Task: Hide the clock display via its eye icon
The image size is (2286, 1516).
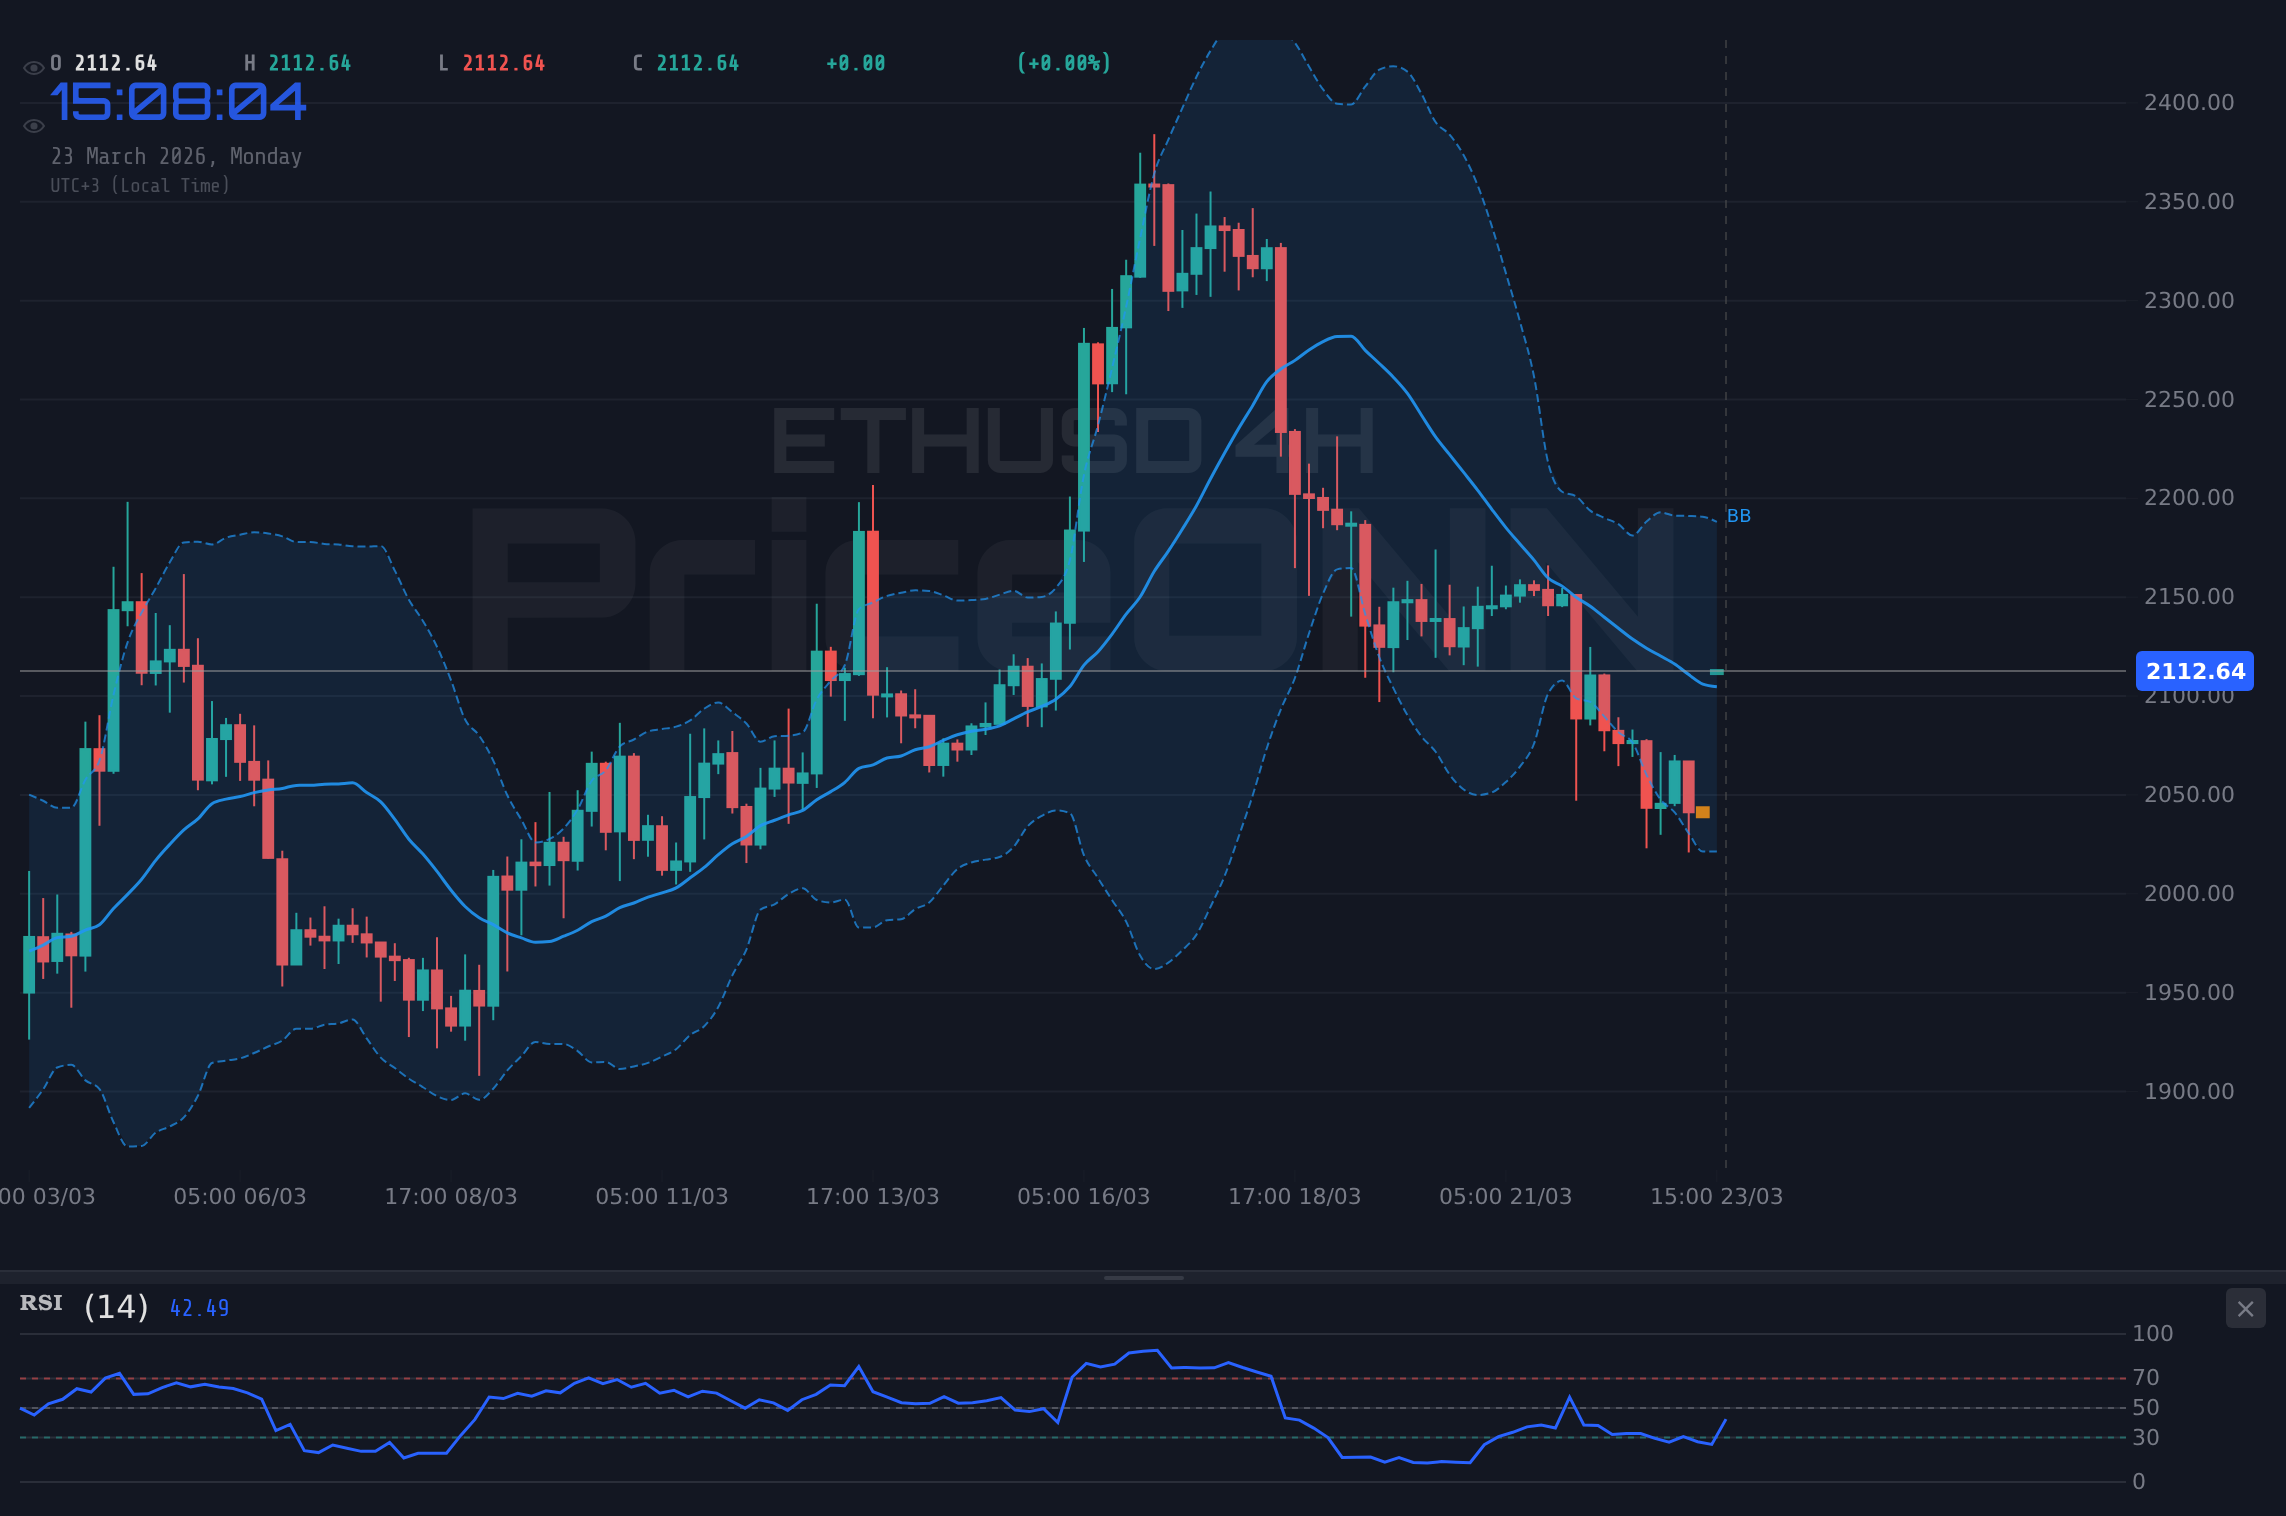Action: pos(33,125)
